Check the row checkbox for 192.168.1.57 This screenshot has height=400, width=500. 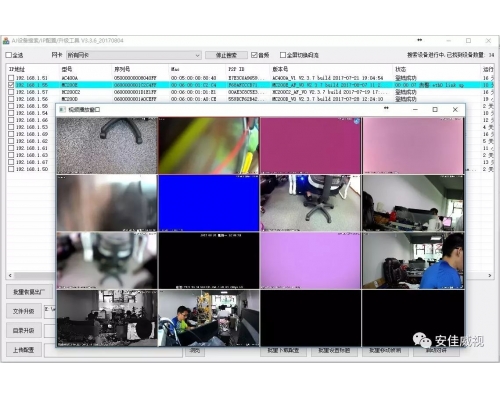coord(11,92)
